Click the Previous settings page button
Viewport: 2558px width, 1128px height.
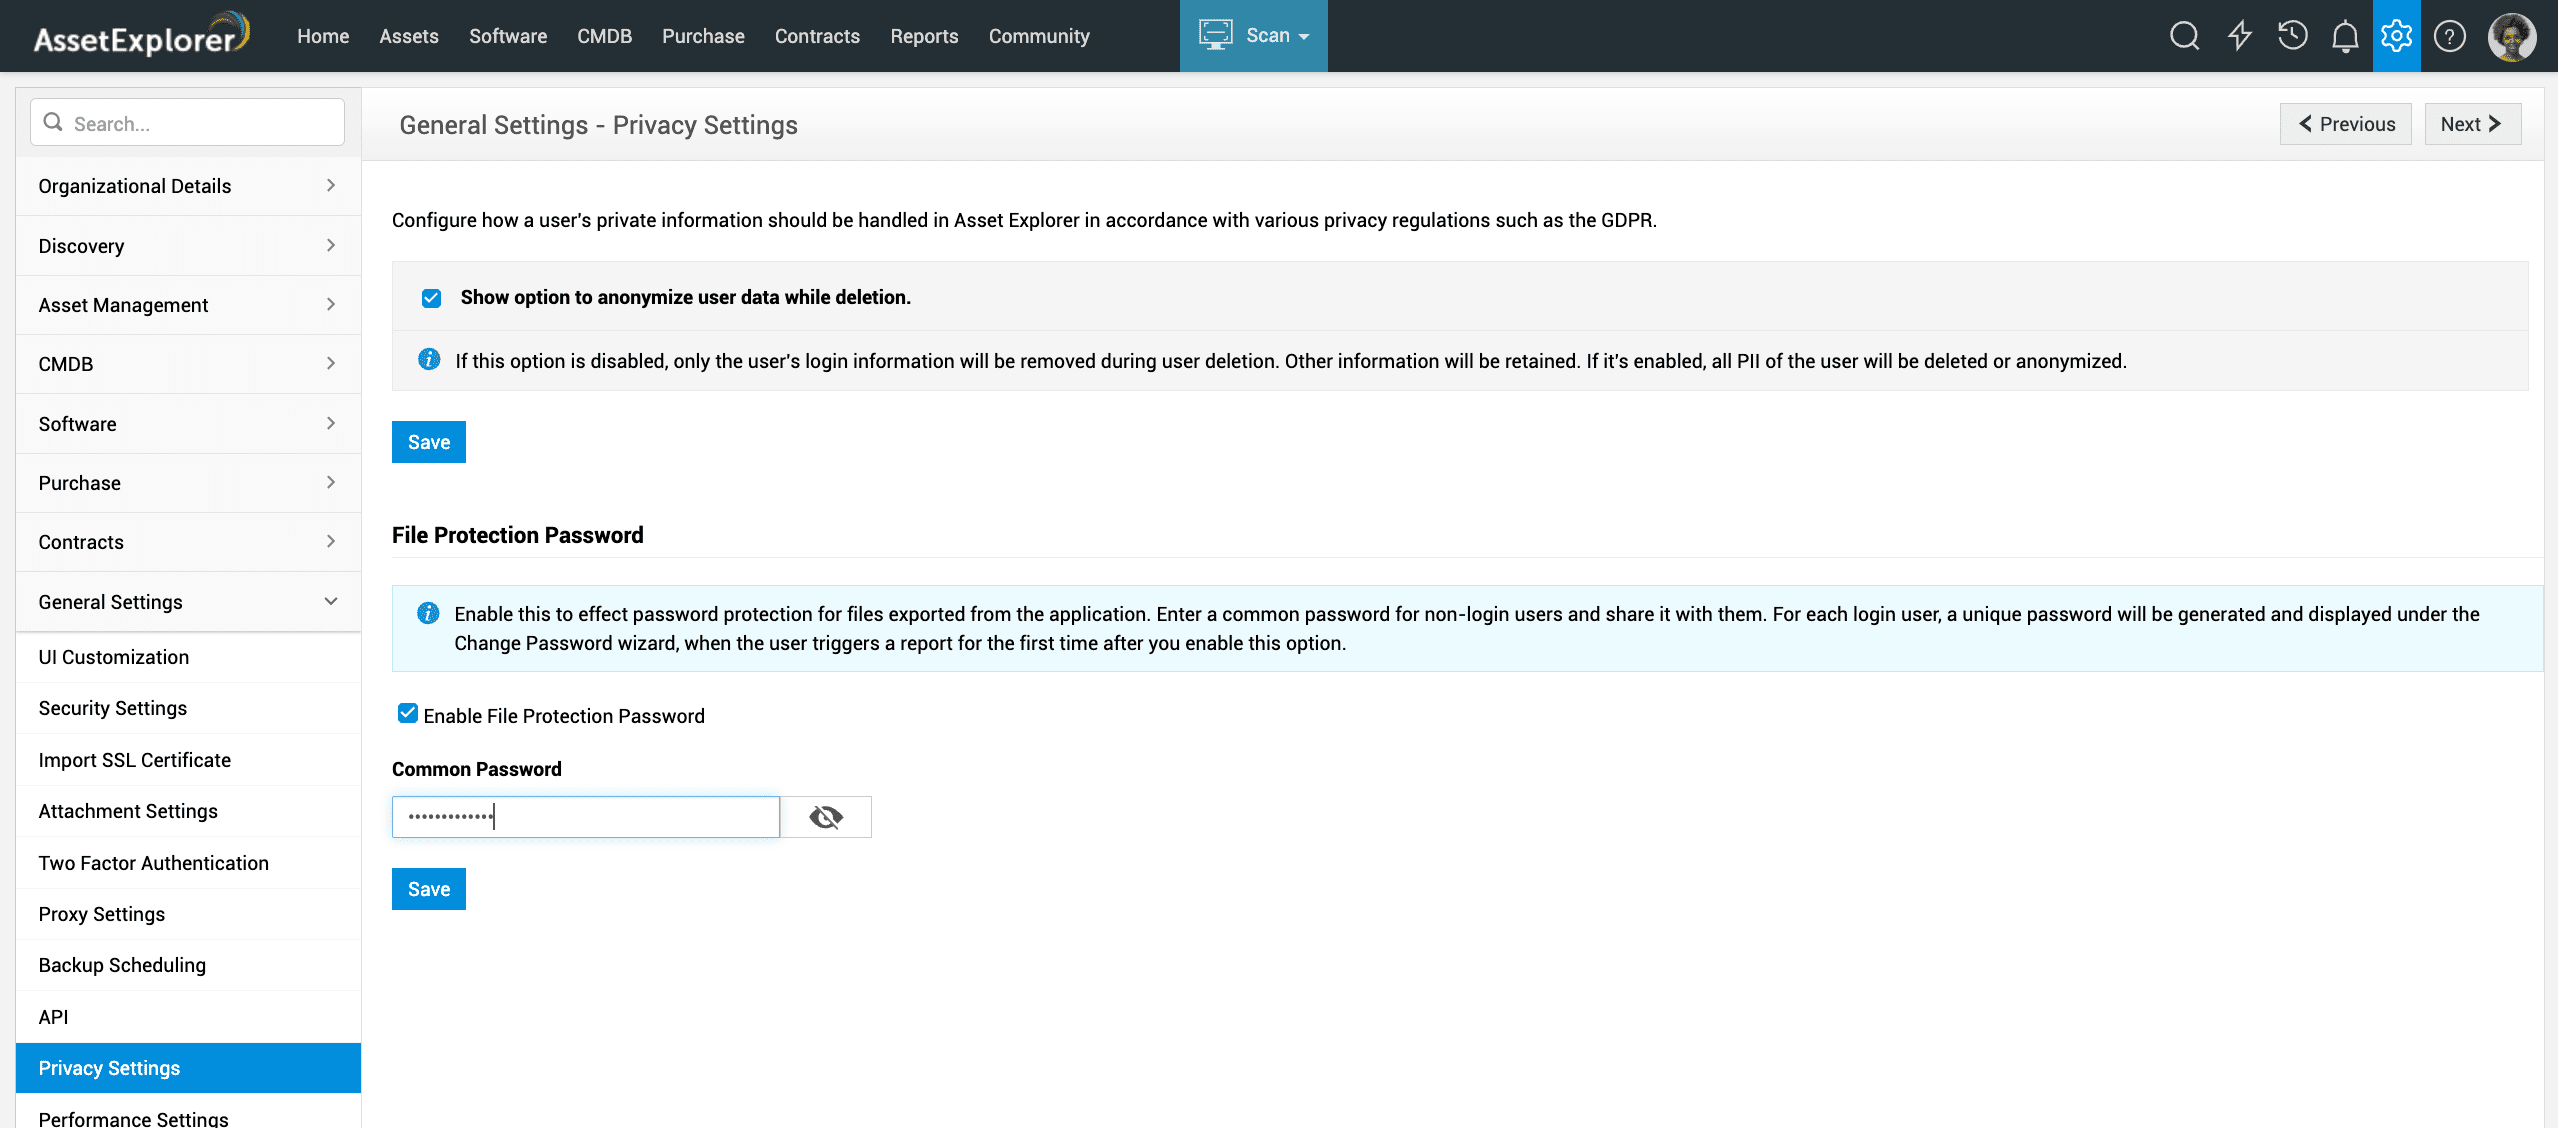click(x=2345, y=124)
